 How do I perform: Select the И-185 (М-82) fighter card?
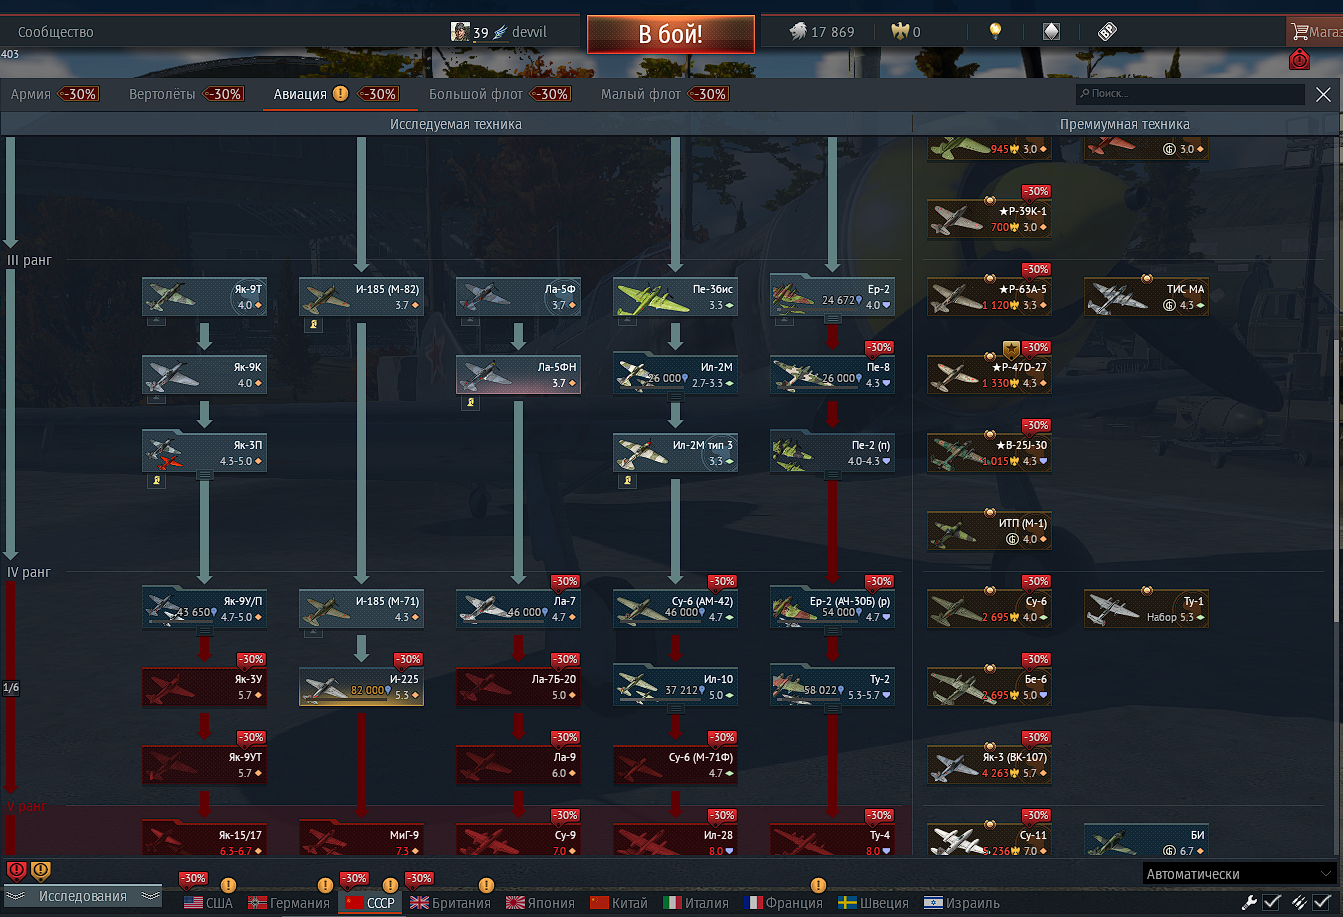(362, 296)
